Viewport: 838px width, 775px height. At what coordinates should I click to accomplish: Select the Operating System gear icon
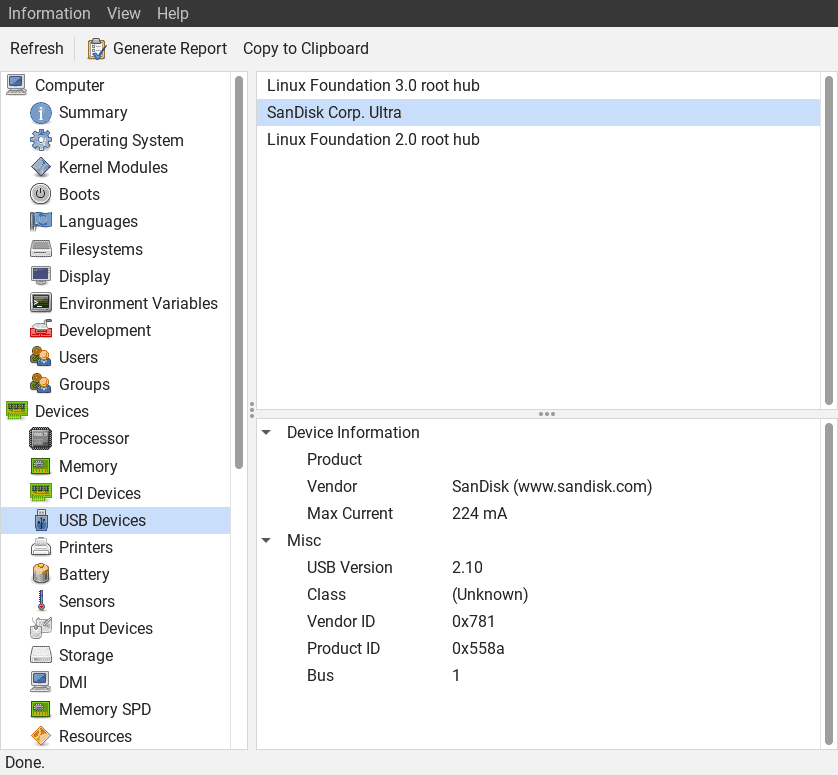[x=41, y=140]
